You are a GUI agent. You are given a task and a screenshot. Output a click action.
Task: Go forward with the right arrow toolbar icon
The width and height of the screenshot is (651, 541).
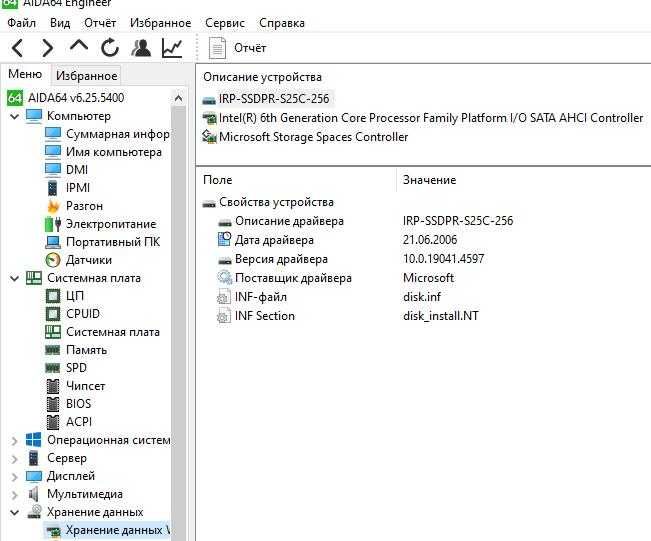click(x=48, y=48)
